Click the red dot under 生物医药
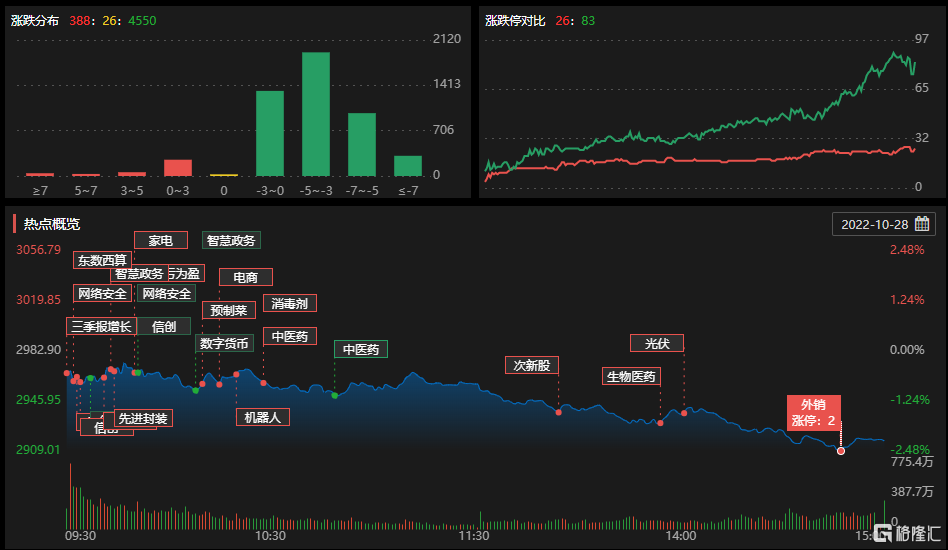This screenshot has height=550, width=948. [660, 423]
